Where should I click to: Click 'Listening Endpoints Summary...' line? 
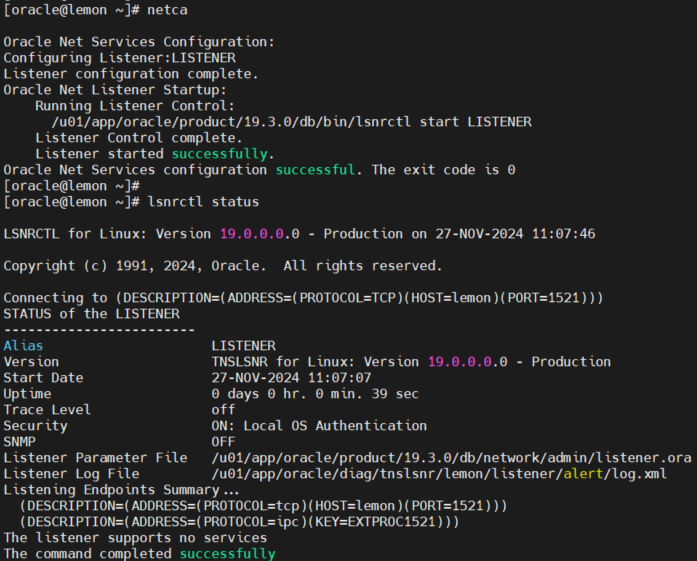coord(121,490)
